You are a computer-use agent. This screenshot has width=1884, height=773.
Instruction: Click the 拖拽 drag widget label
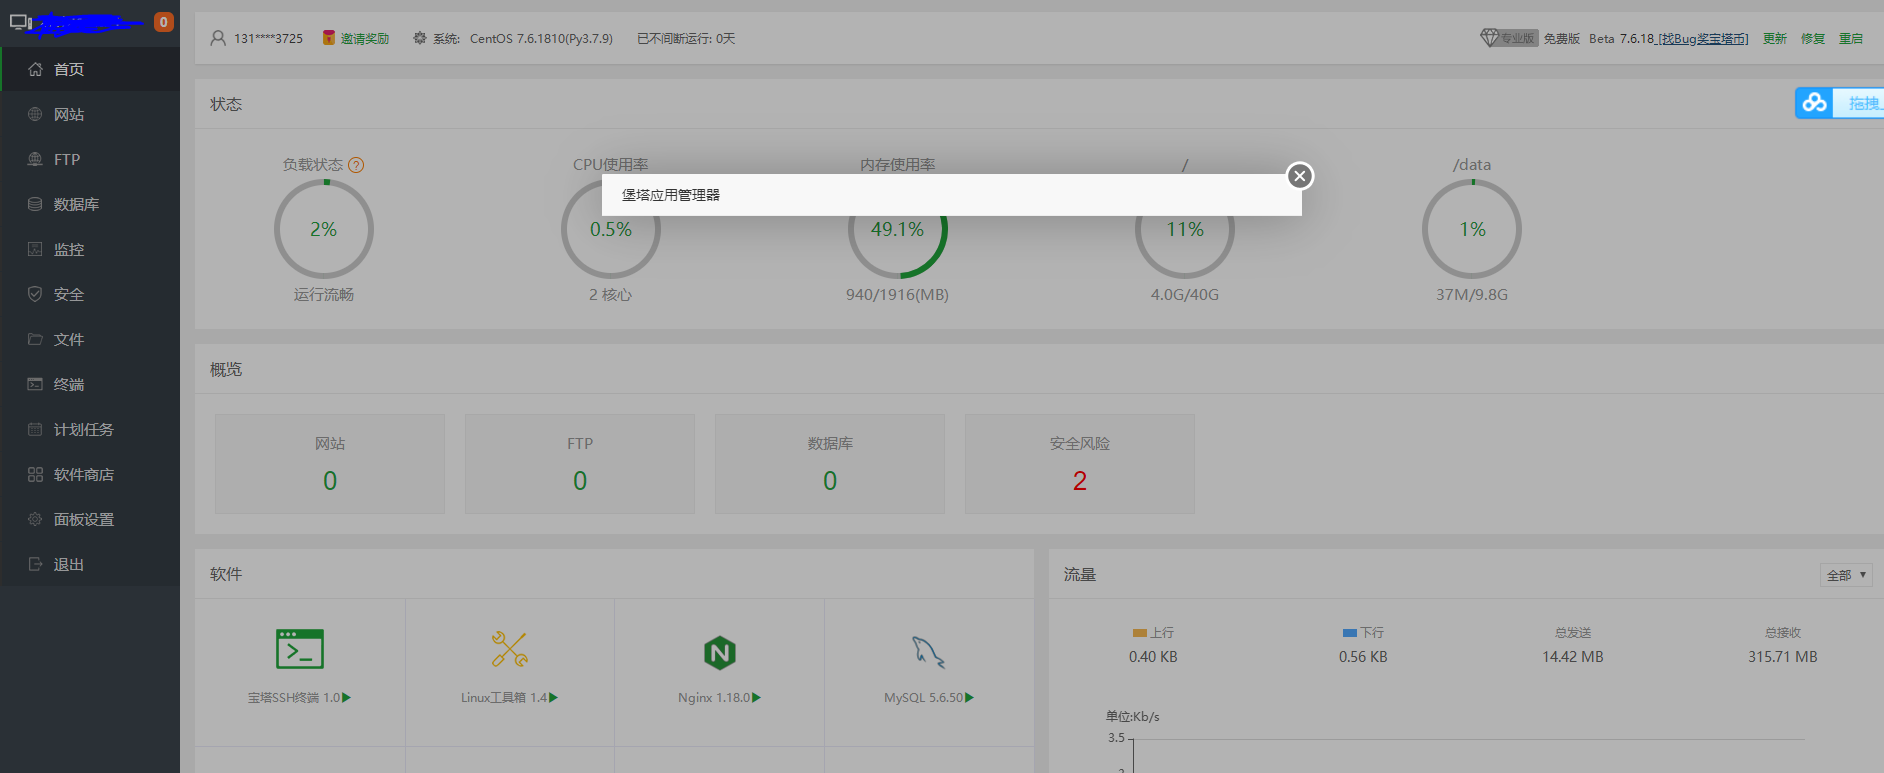click(x=1864, y=103)
